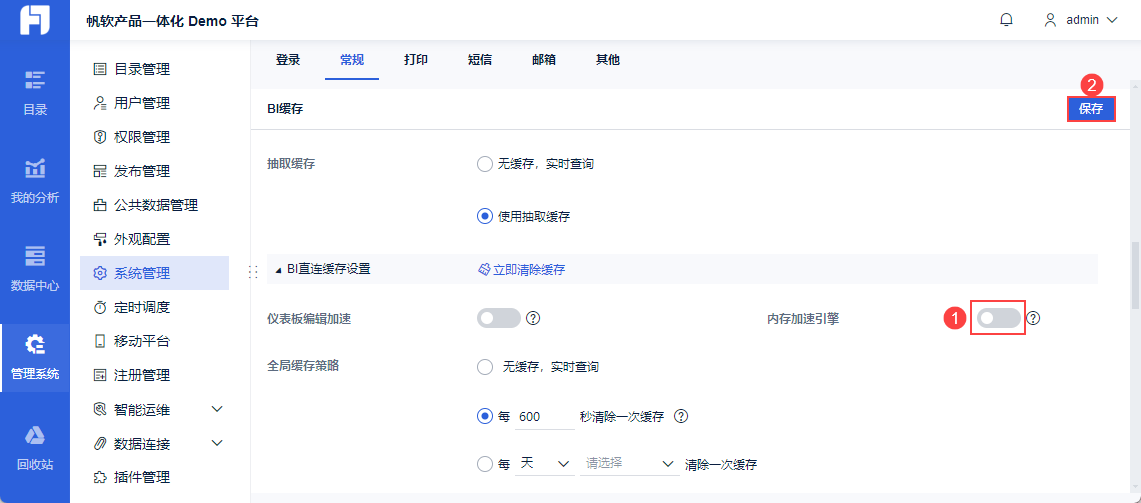Open 我的分析 in sidebar
Image resolution: width=1141 pixels, height=503 pixels.
click(35, 180)
